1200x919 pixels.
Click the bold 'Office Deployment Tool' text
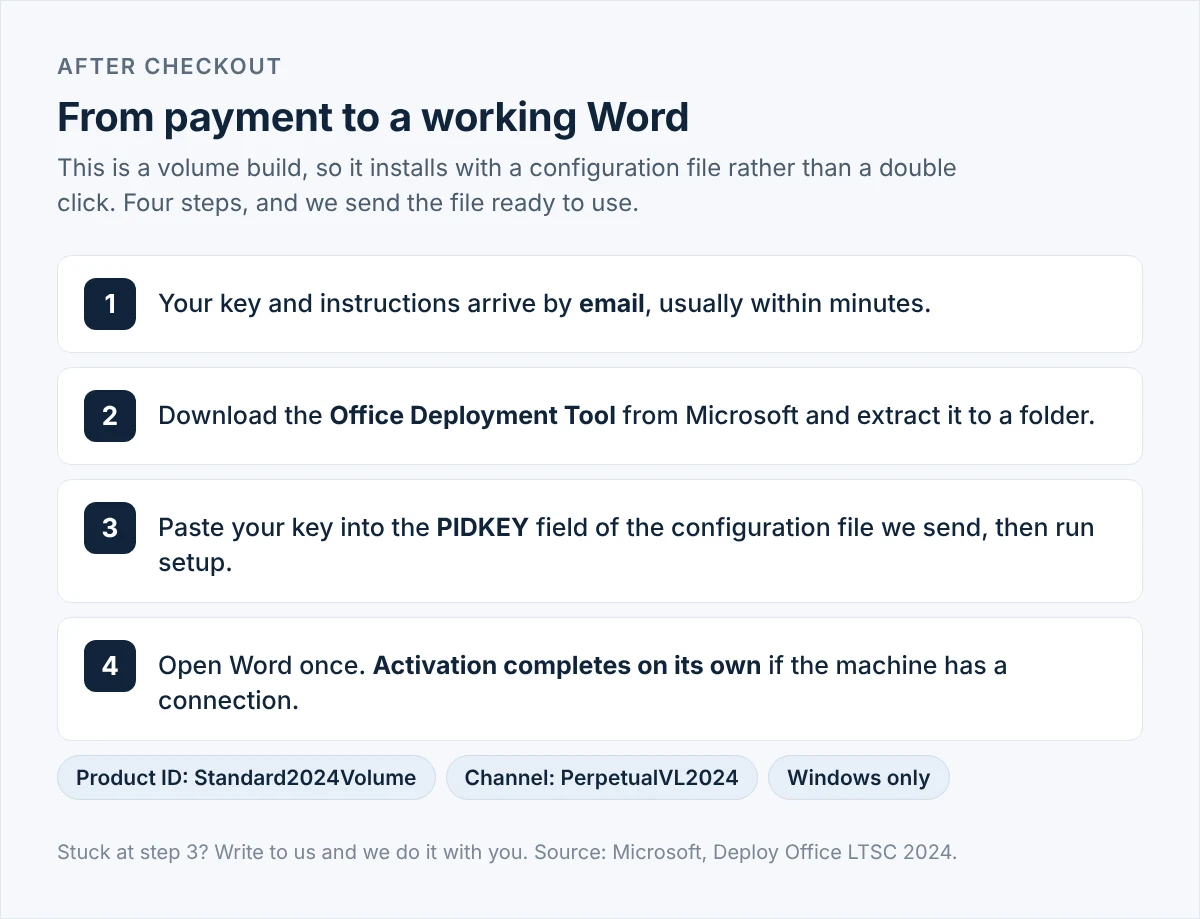(473, 416)
